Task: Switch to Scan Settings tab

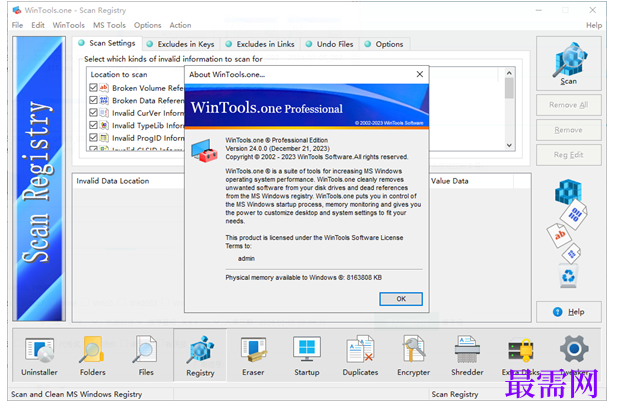Action: [x=107, y=43]
